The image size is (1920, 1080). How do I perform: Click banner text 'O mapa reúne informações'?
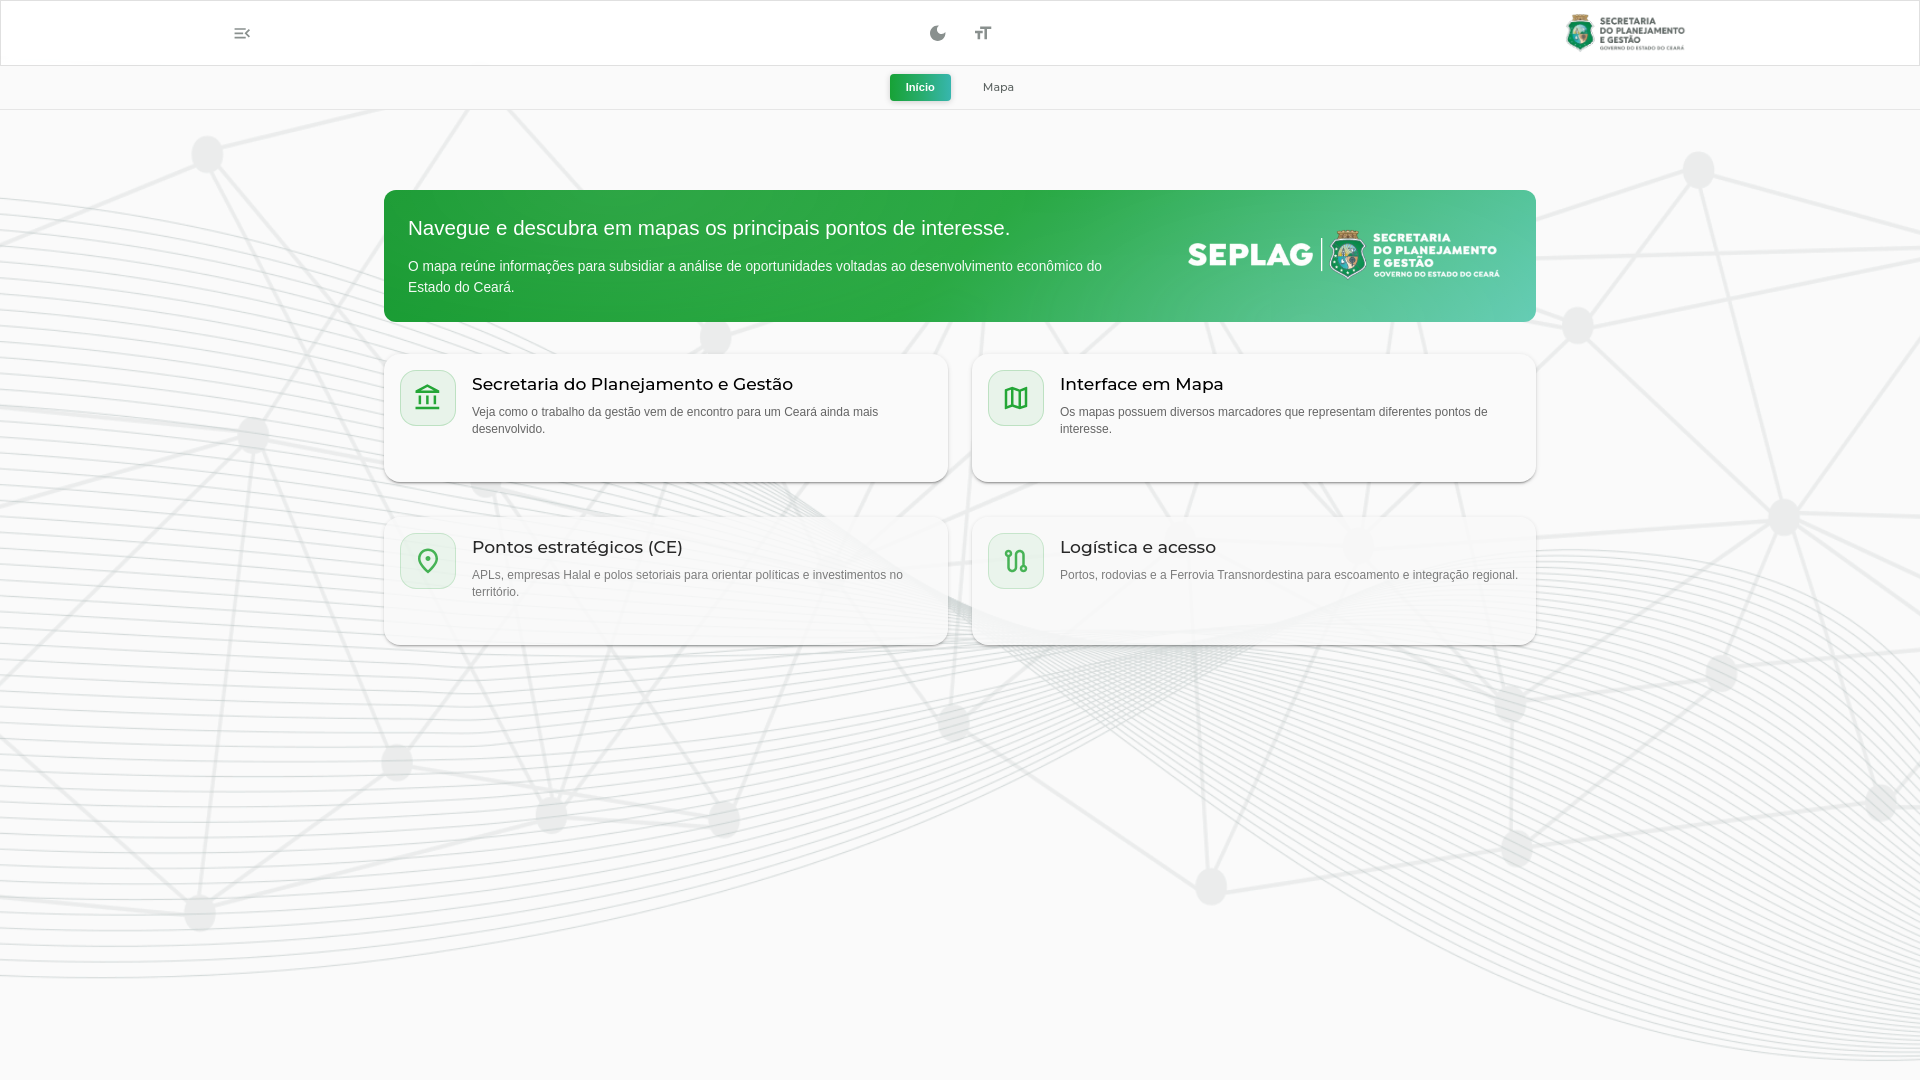[x=755, y=276]
